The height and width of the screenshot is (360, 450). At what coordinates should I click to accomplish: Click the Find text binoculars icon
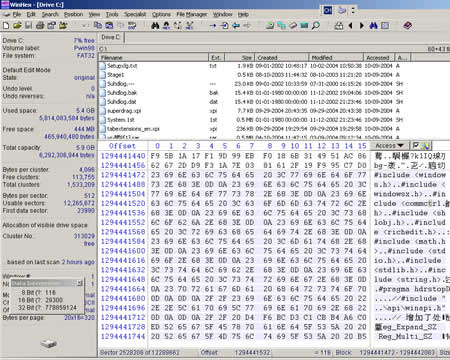pyautogui.click(x=155, y=25)
